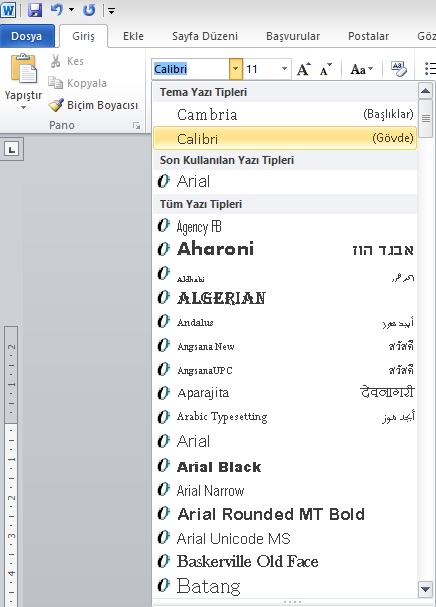Select the Aldhabi font

(285, 274)
